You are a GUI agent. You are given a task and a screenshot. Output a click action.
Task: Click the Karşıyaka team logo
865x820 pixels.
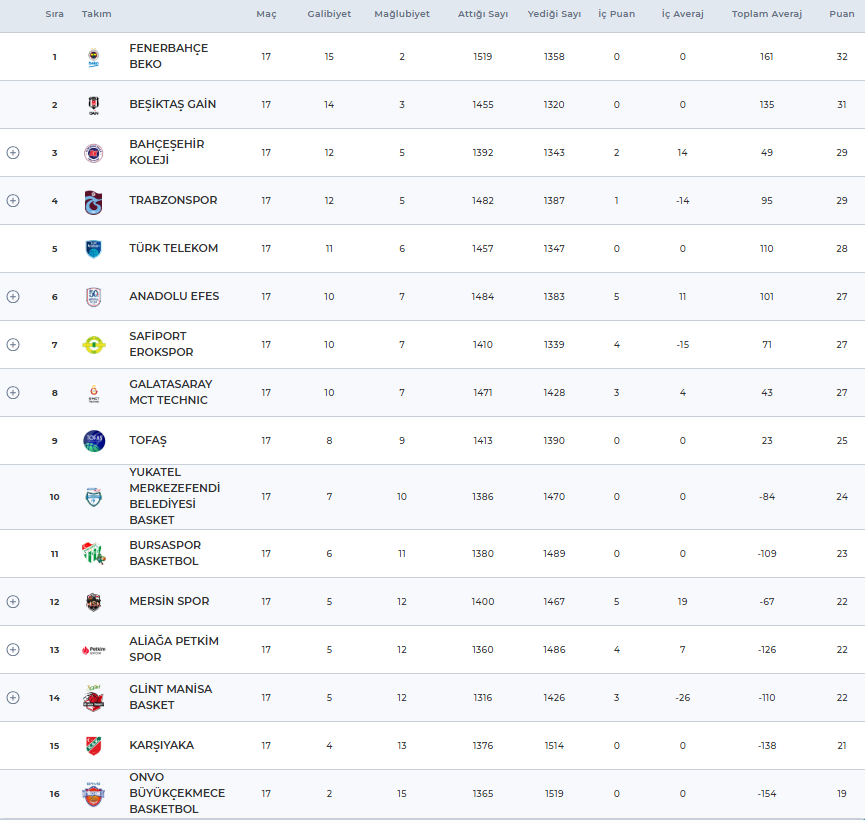(x=93, y=746)
